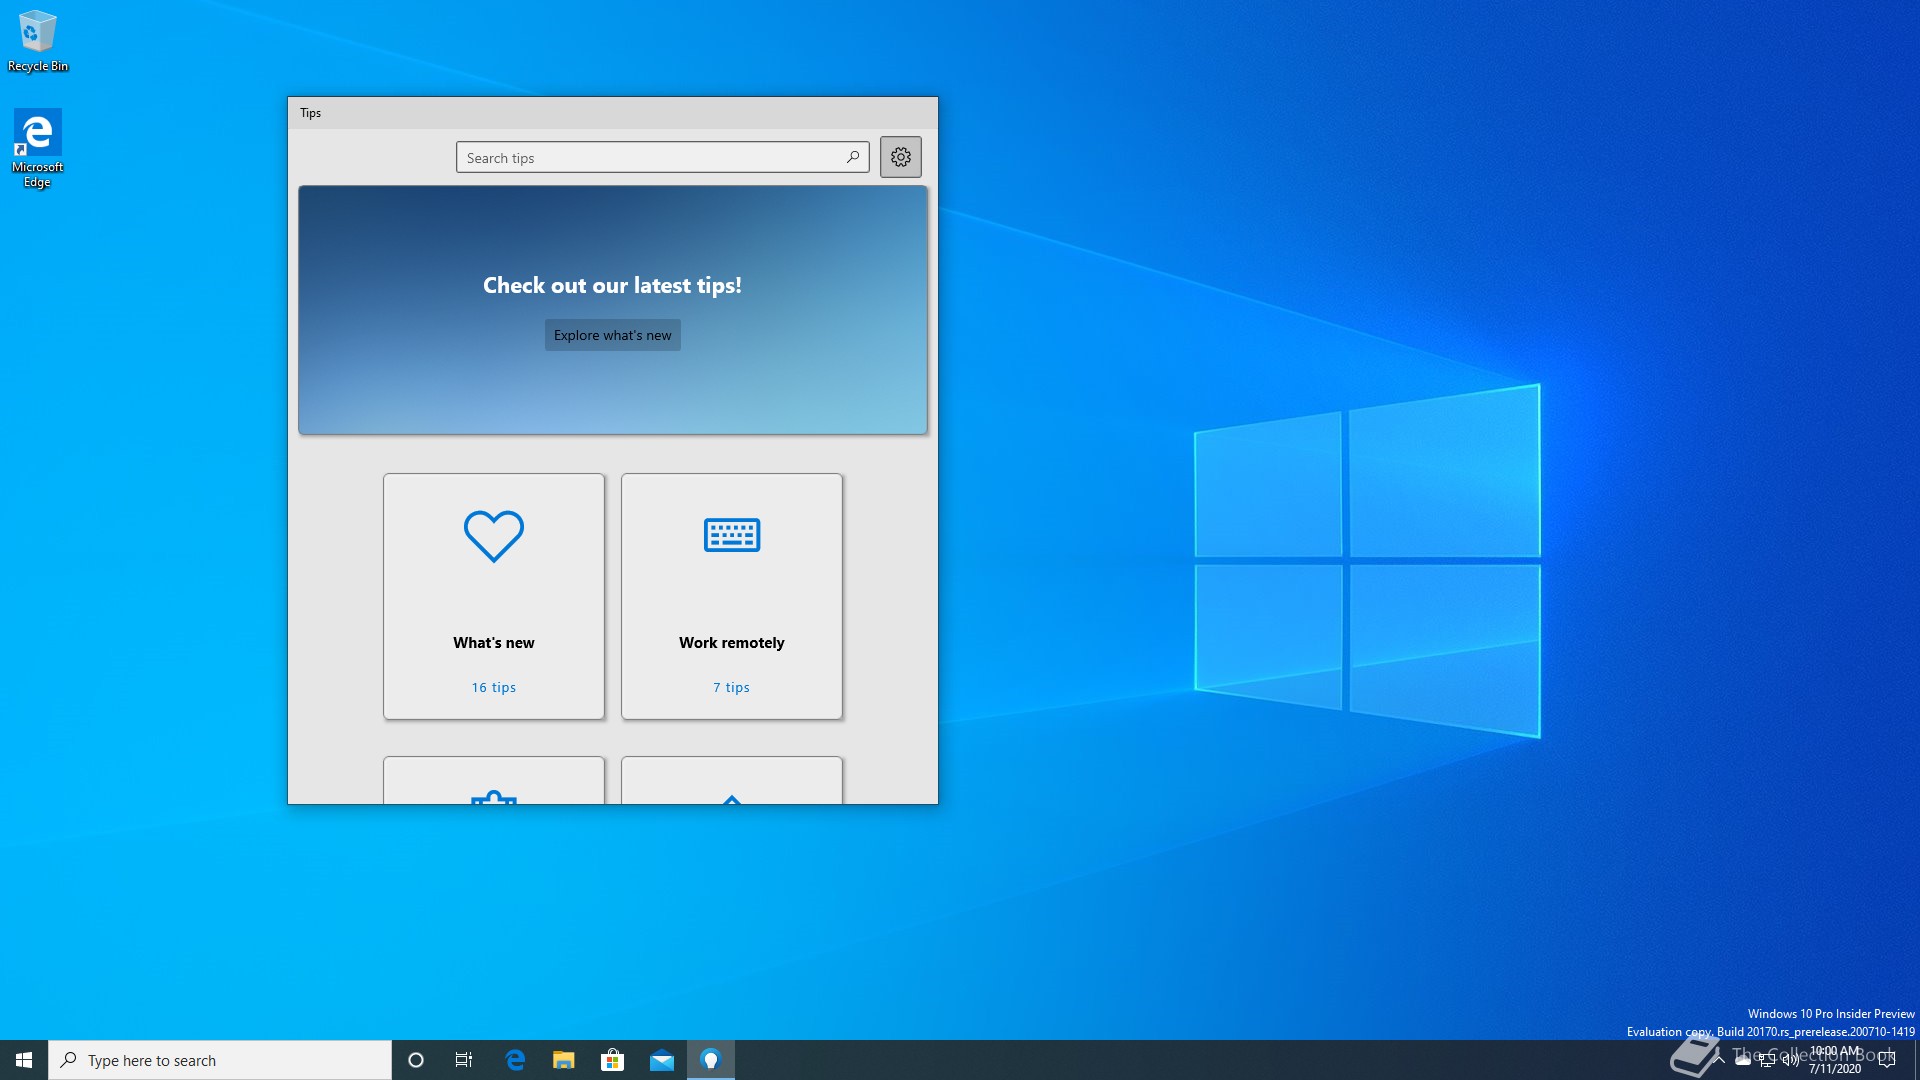
Task: Click Show desktop sliver at taskbar edge
Action: pos(1916,1060)
